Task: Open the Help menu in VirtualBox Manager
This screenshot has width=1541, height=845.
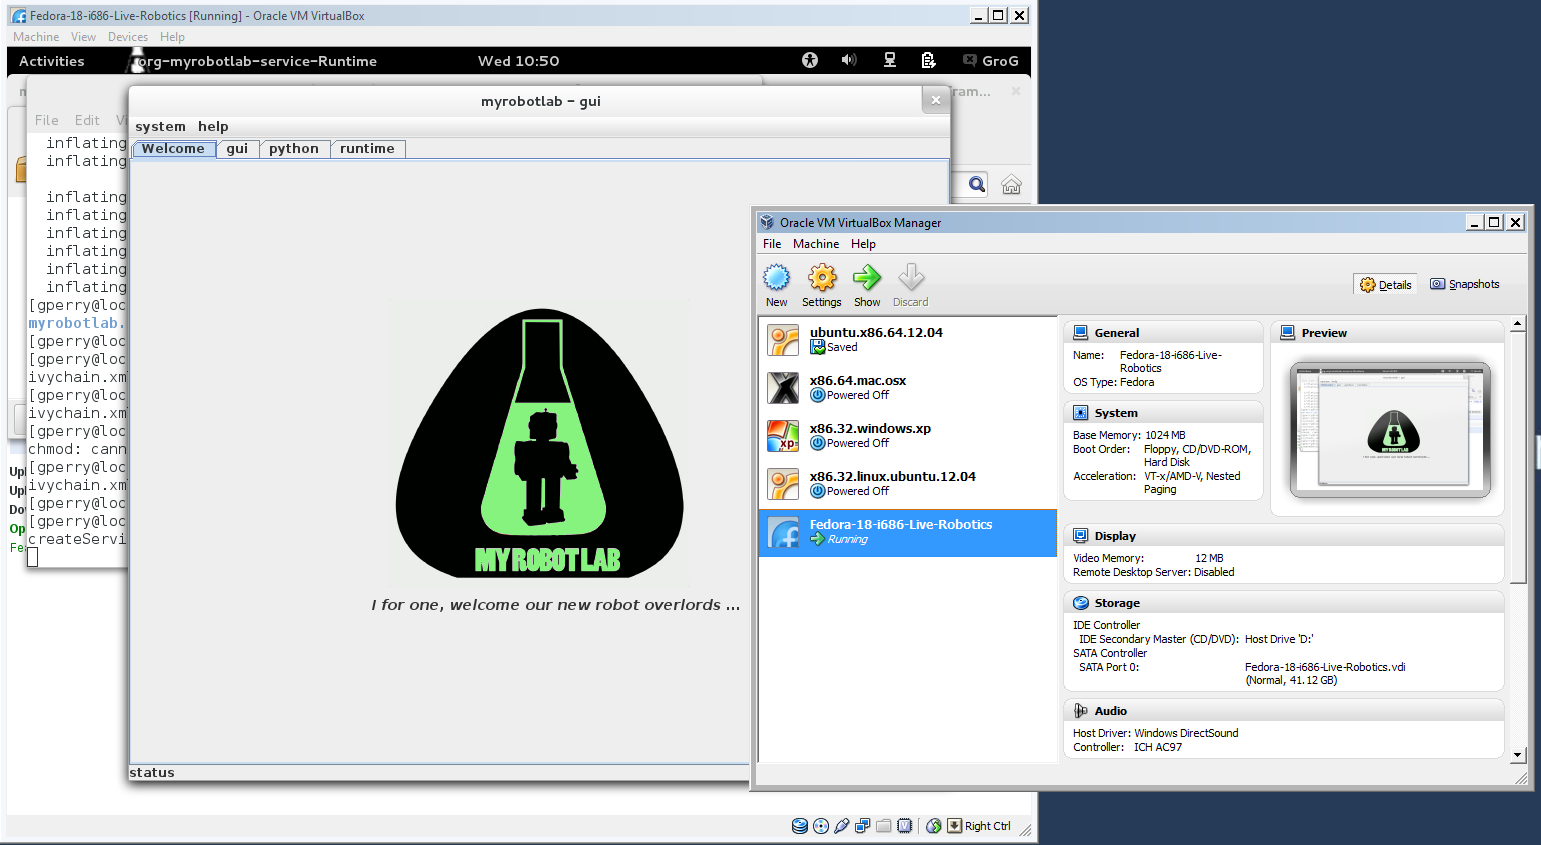Action: tap(863, 244)
